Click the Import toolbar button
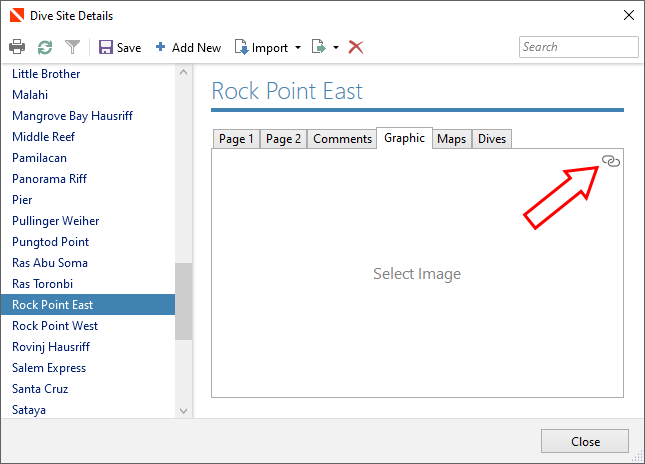 tap(262, 47)
